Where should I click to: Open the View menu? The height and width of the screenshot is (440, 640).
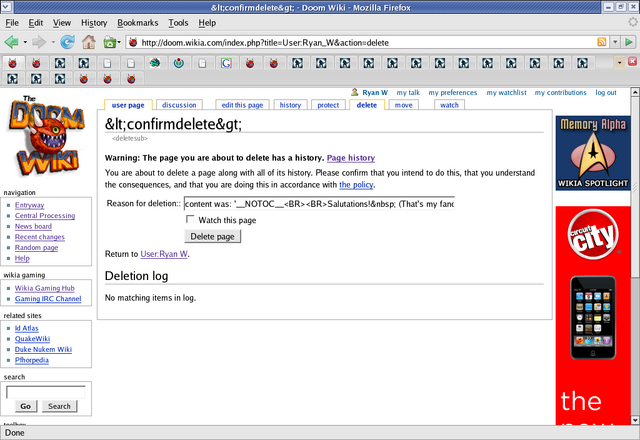(62, 23)
